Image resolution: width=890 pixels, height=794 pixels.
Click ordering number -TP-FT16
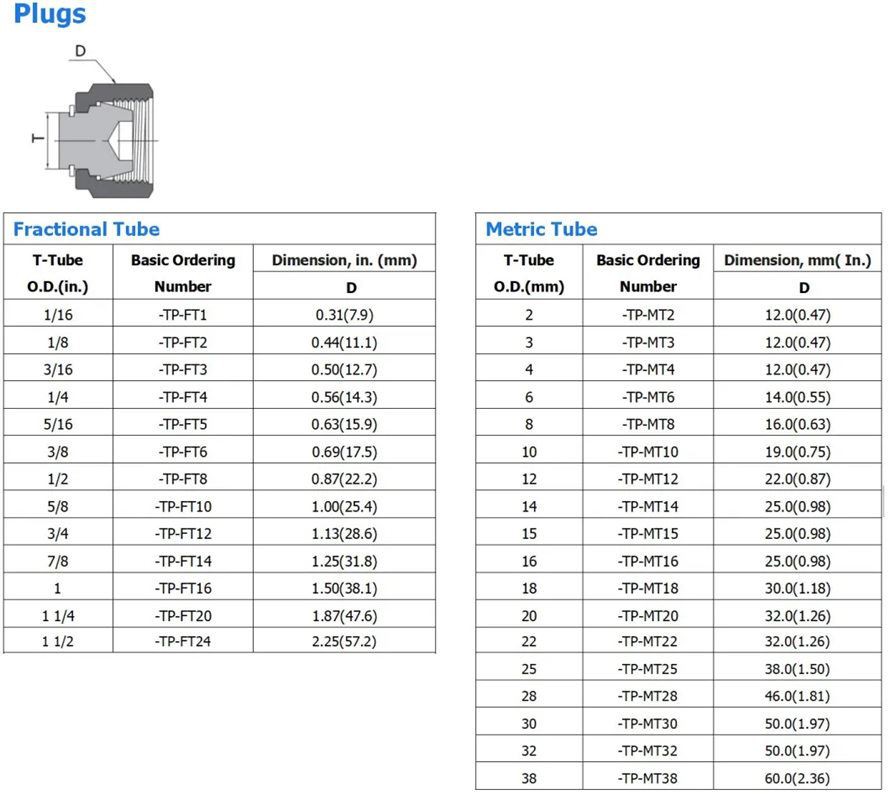tap(183, 588)
